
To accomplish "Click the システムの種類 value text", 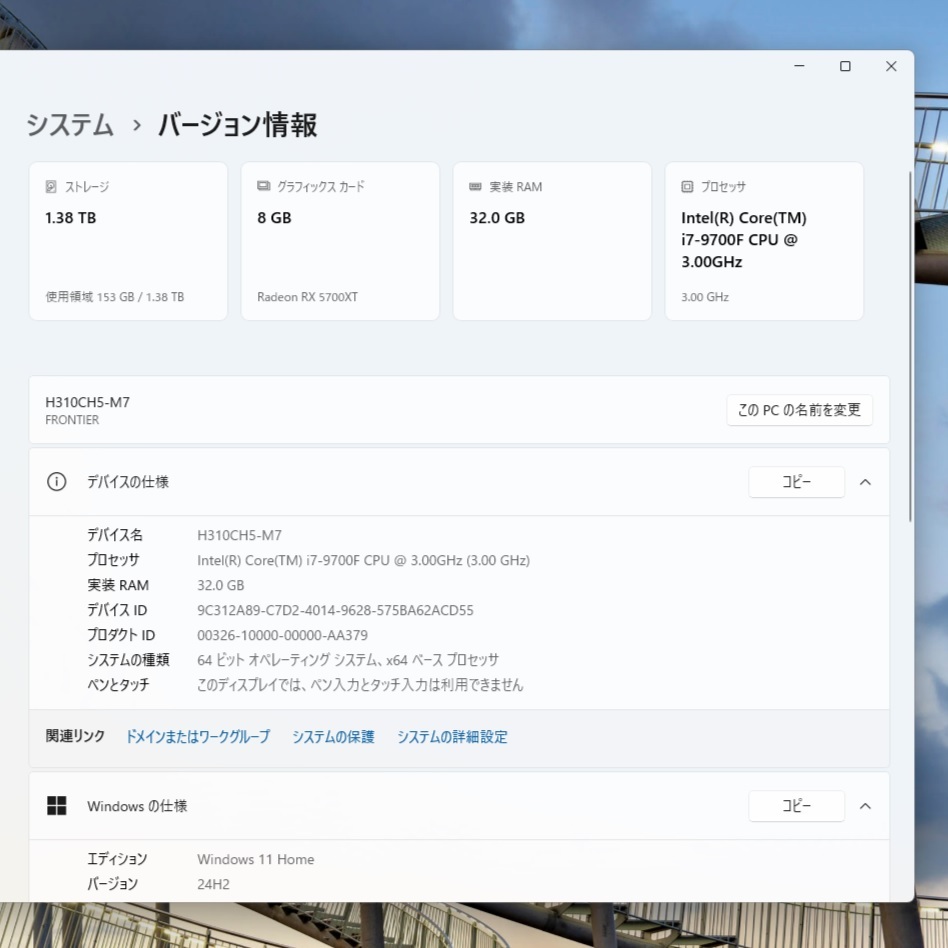I will 348,660.
